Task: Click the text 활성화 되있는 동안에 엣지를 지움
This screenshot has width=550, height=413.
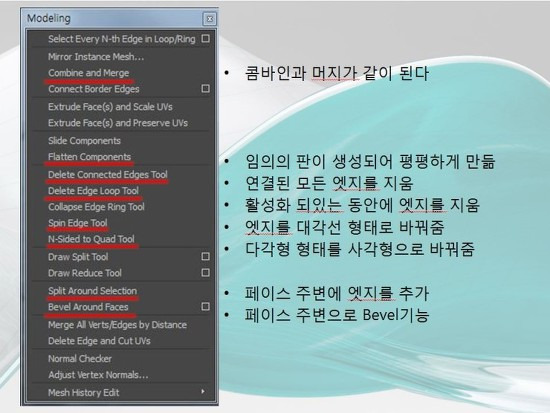Action: [362, 205]
